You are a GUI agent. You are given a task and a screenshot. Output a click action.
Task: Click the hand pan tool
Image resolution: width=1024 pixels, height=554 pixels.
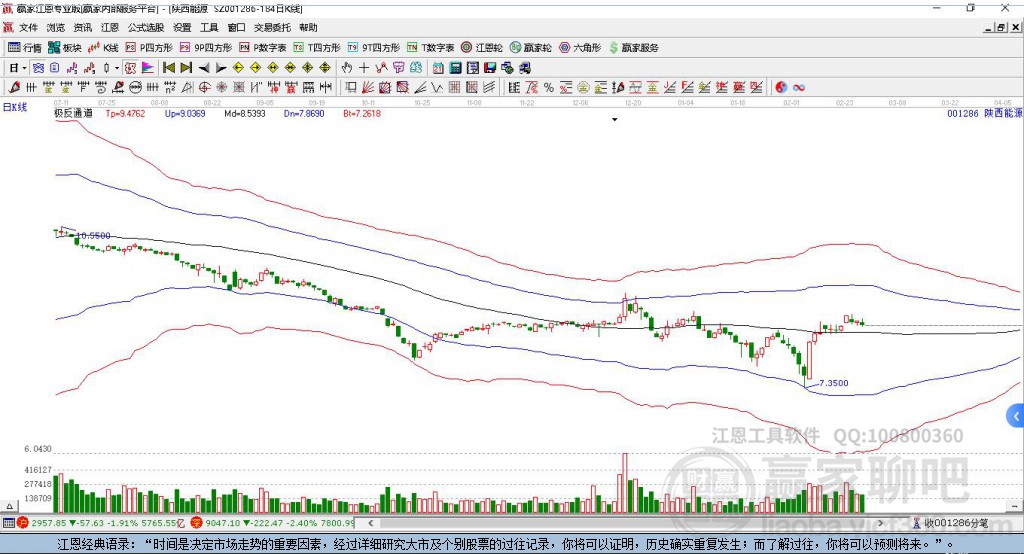(x=347, y=68)
